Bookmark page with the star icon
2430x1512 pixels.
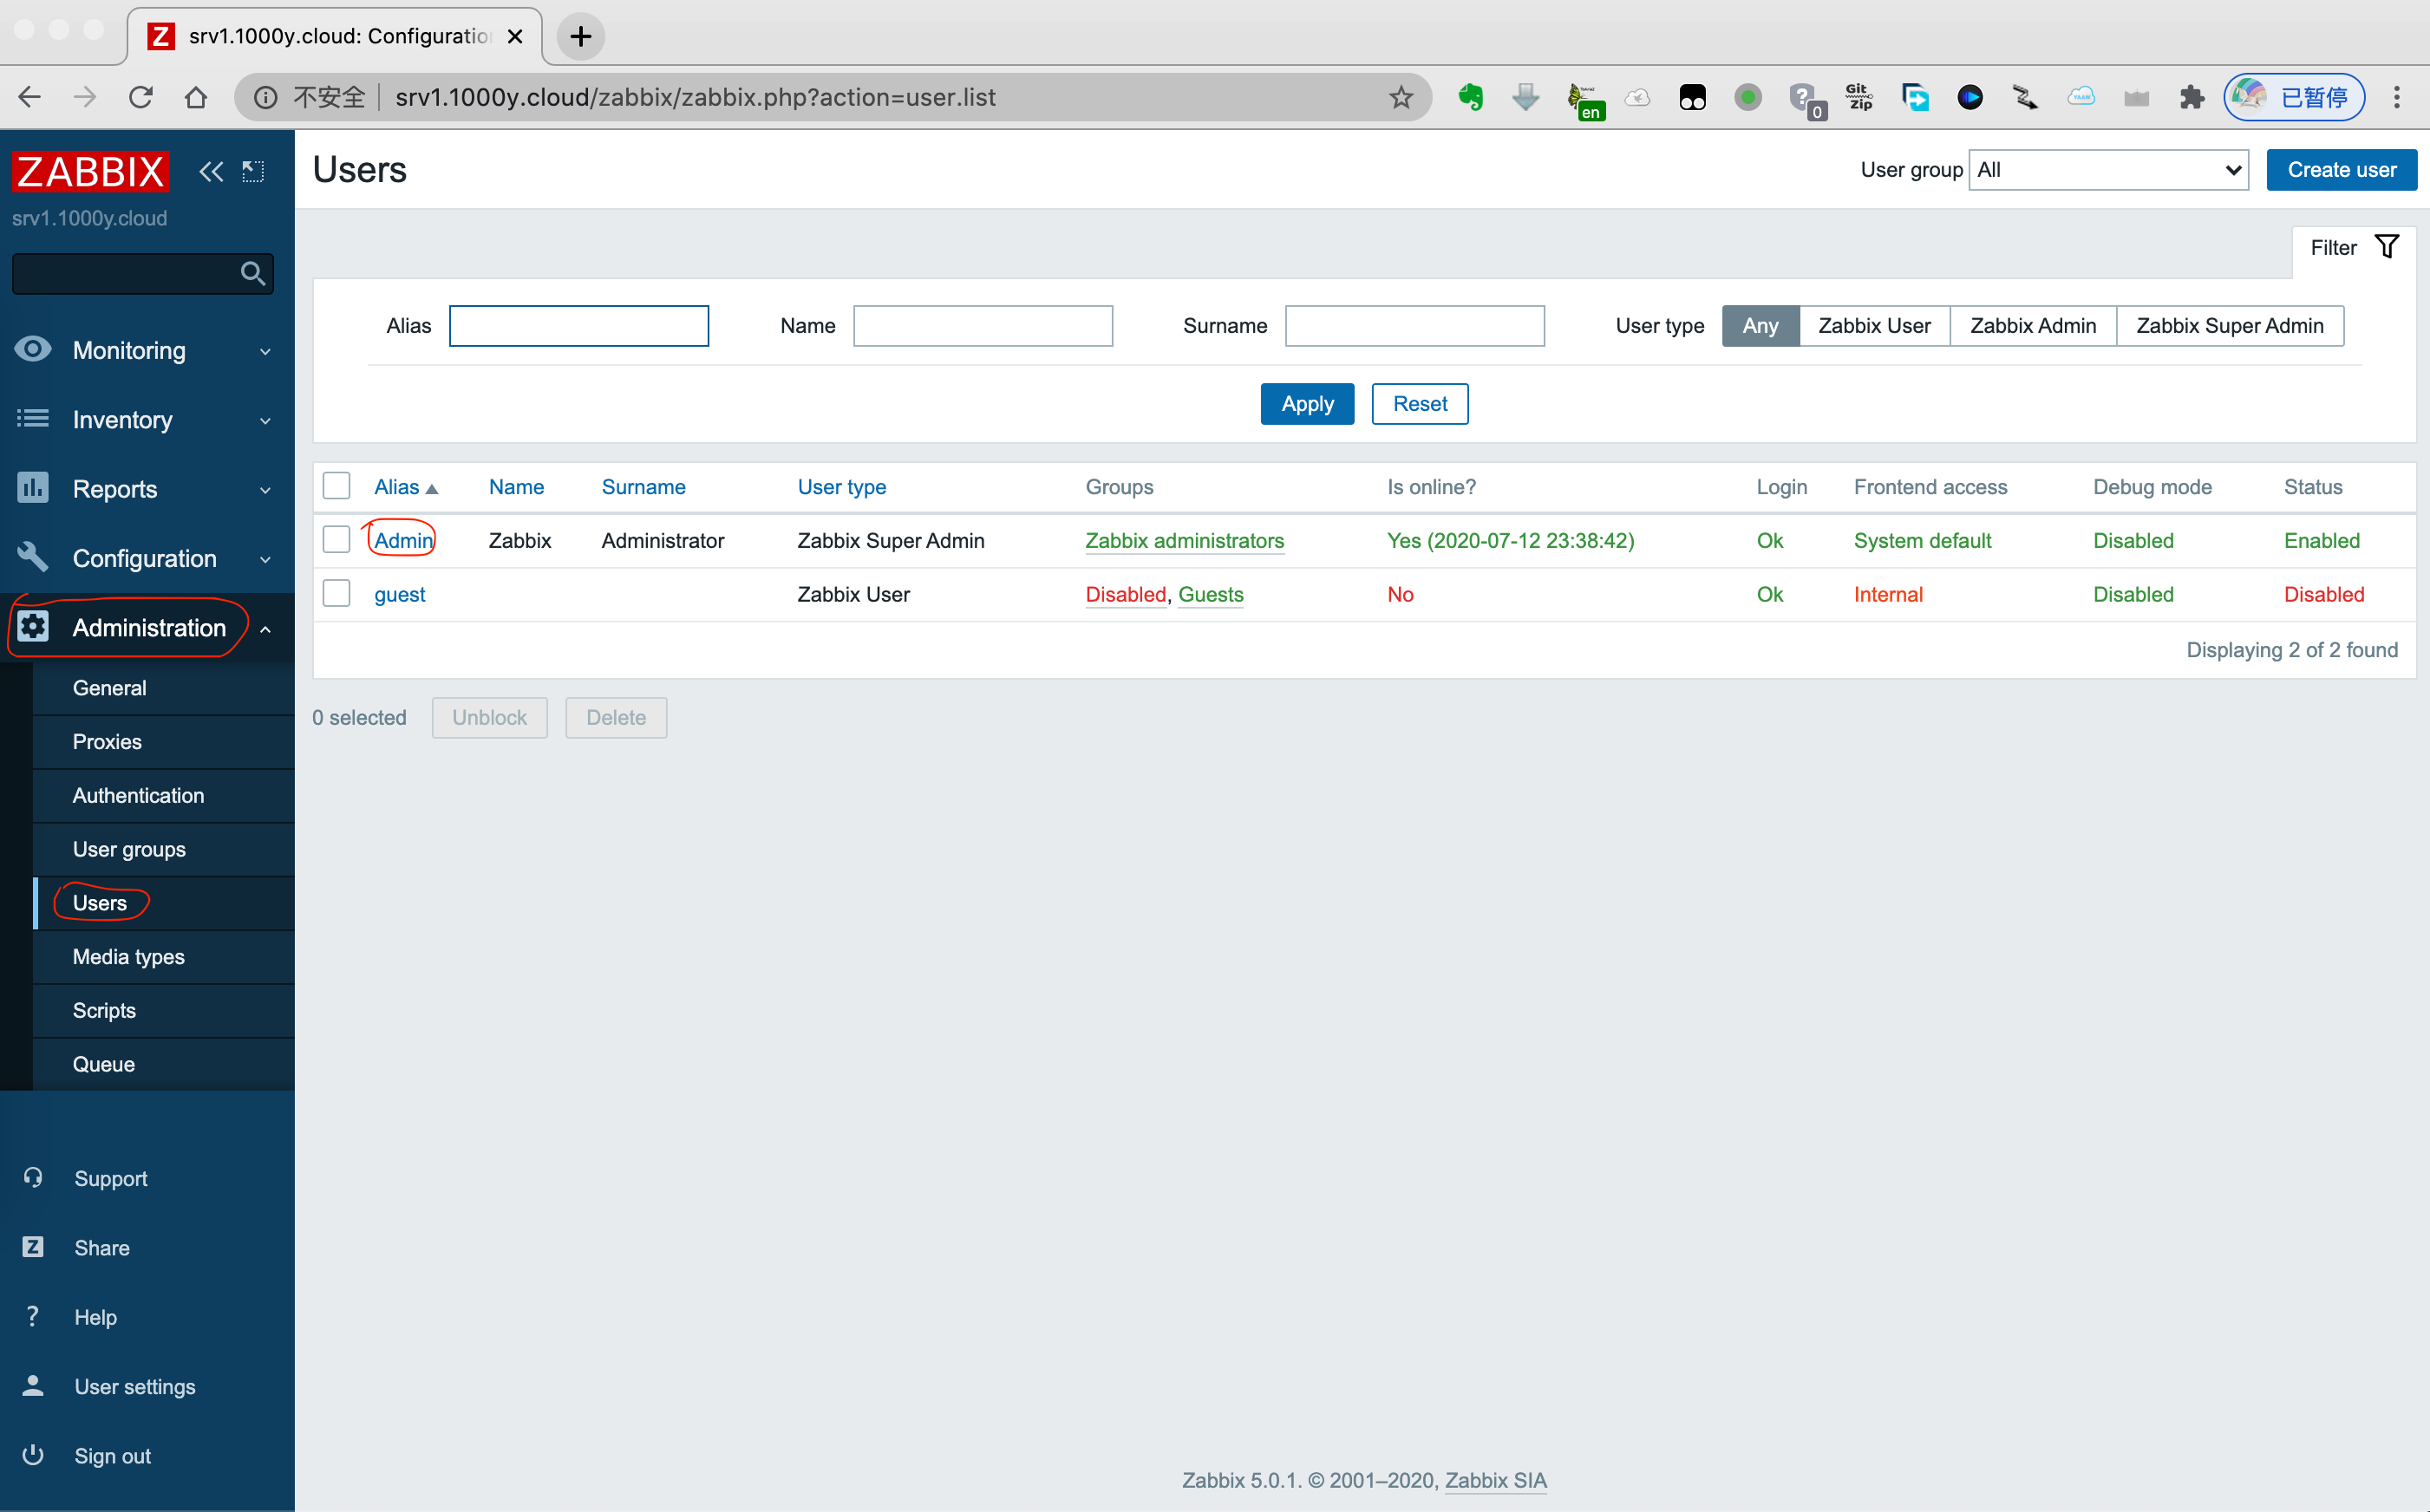[x=1401, y=97]
